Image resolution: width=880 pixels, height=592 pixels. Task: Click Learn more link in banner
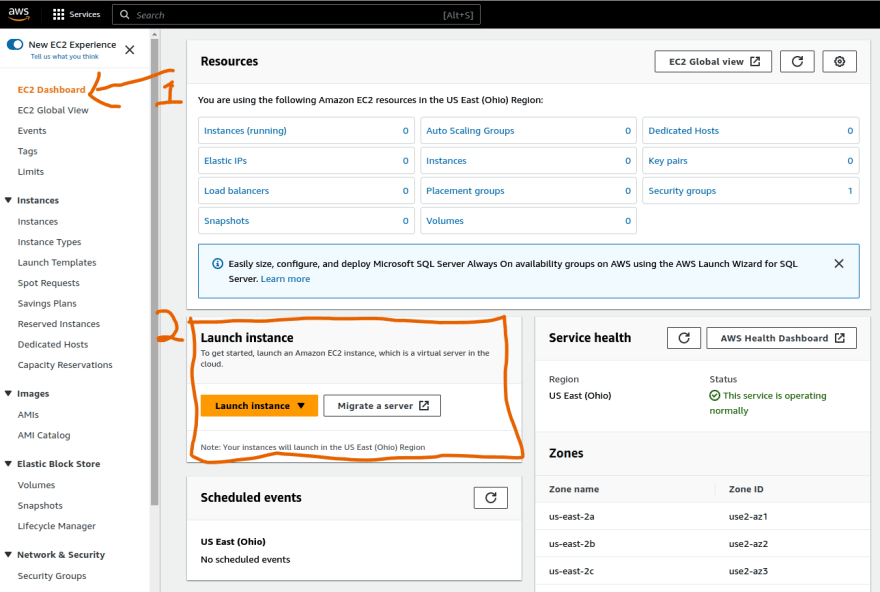click(285, 279)
